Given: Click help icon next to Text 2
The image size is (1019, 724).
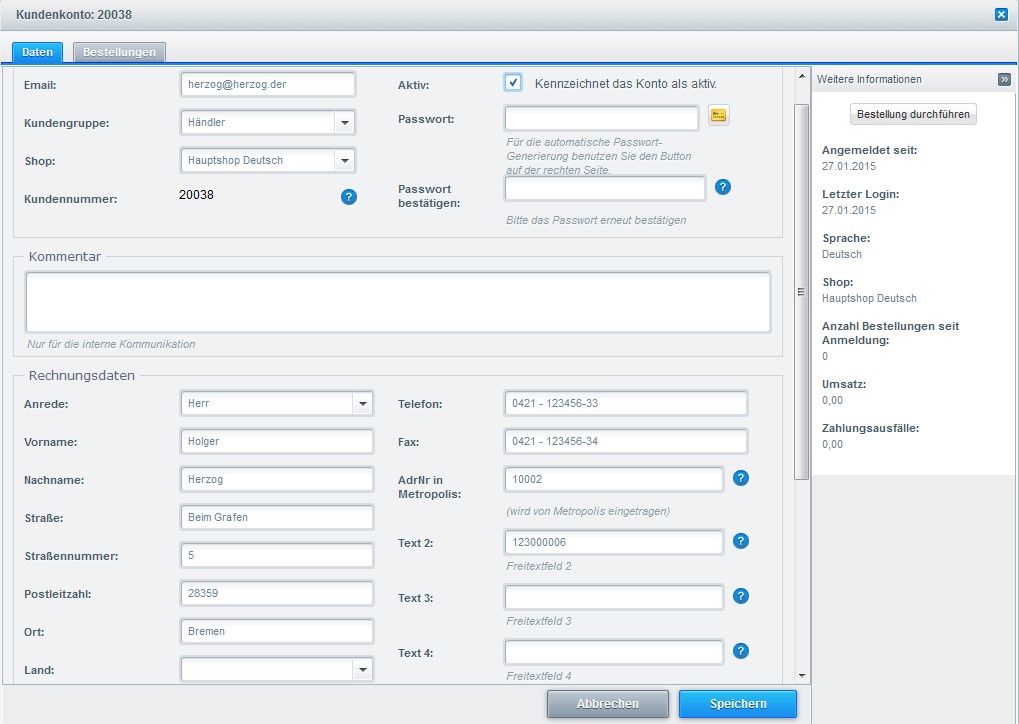Looking at the screenshot, I should click(741, 541).
